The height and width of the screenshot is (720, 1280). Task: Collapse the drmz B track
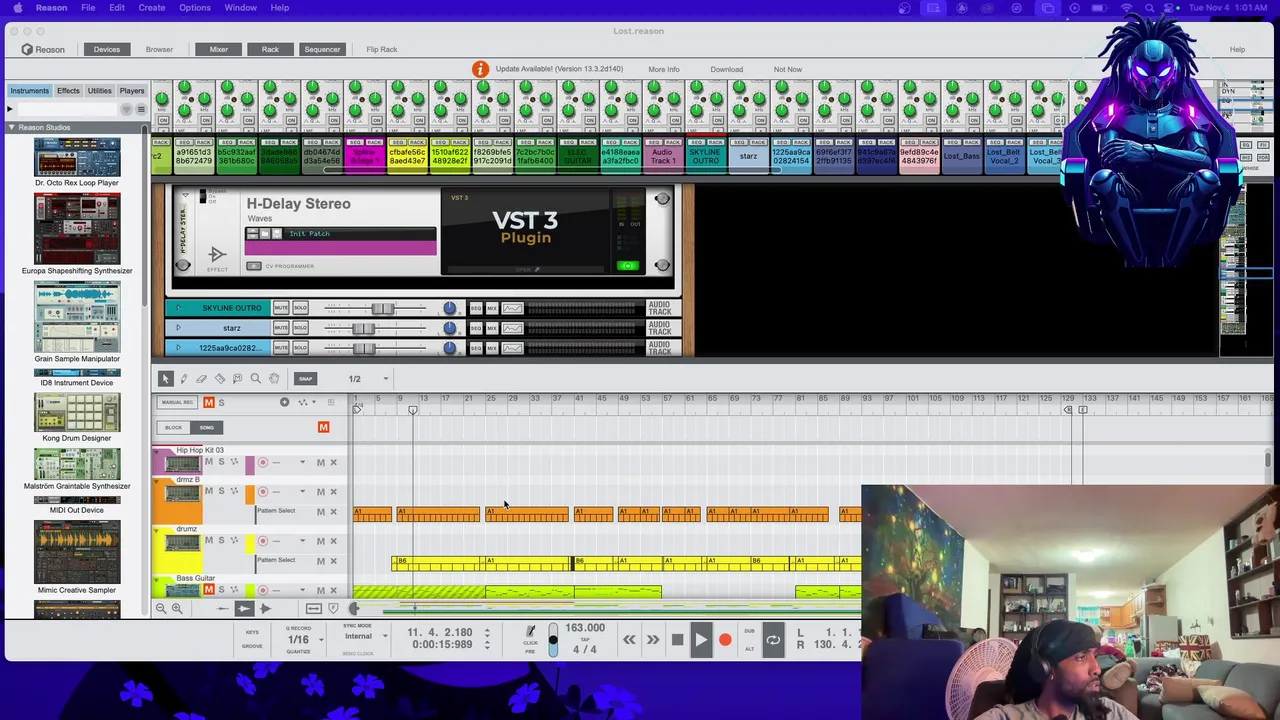coord(157,480)
